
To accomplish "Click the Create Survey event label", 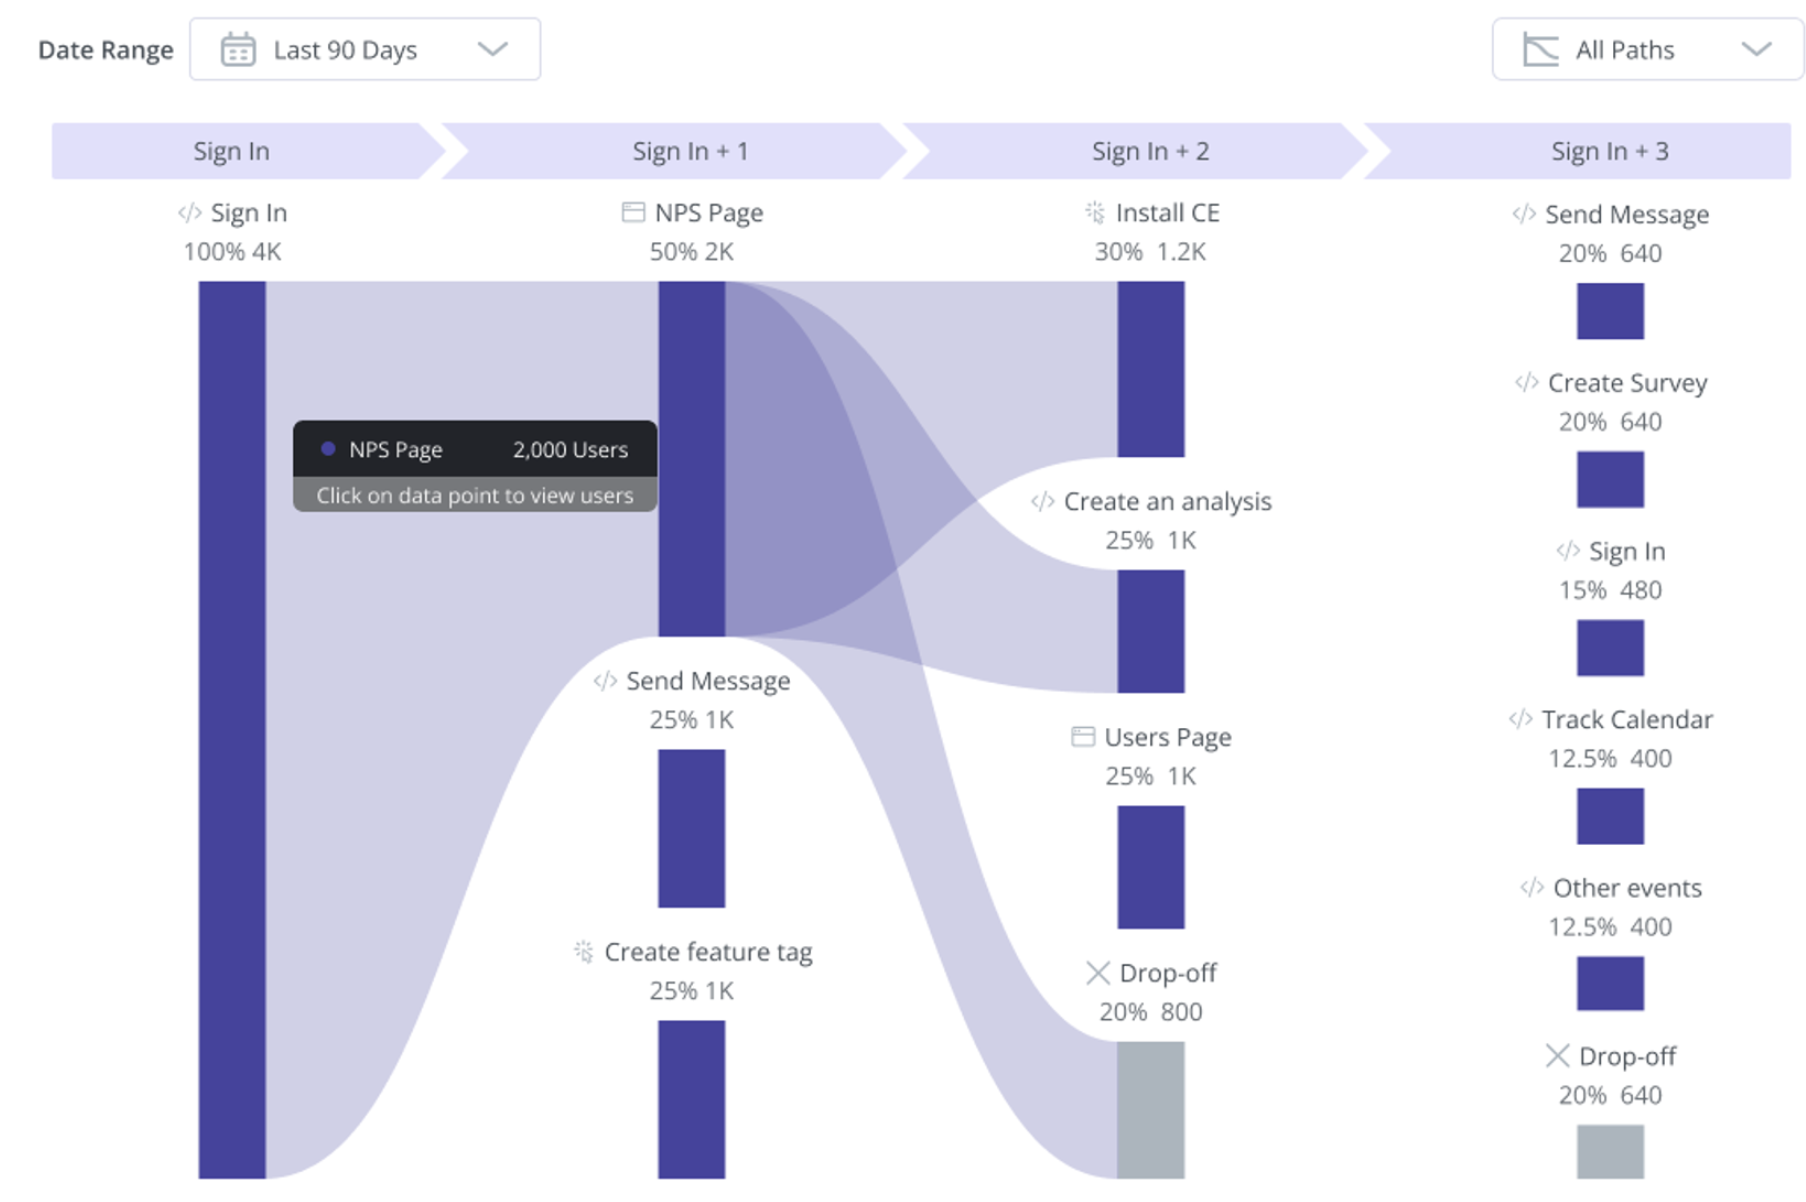I will point(1627,383).
